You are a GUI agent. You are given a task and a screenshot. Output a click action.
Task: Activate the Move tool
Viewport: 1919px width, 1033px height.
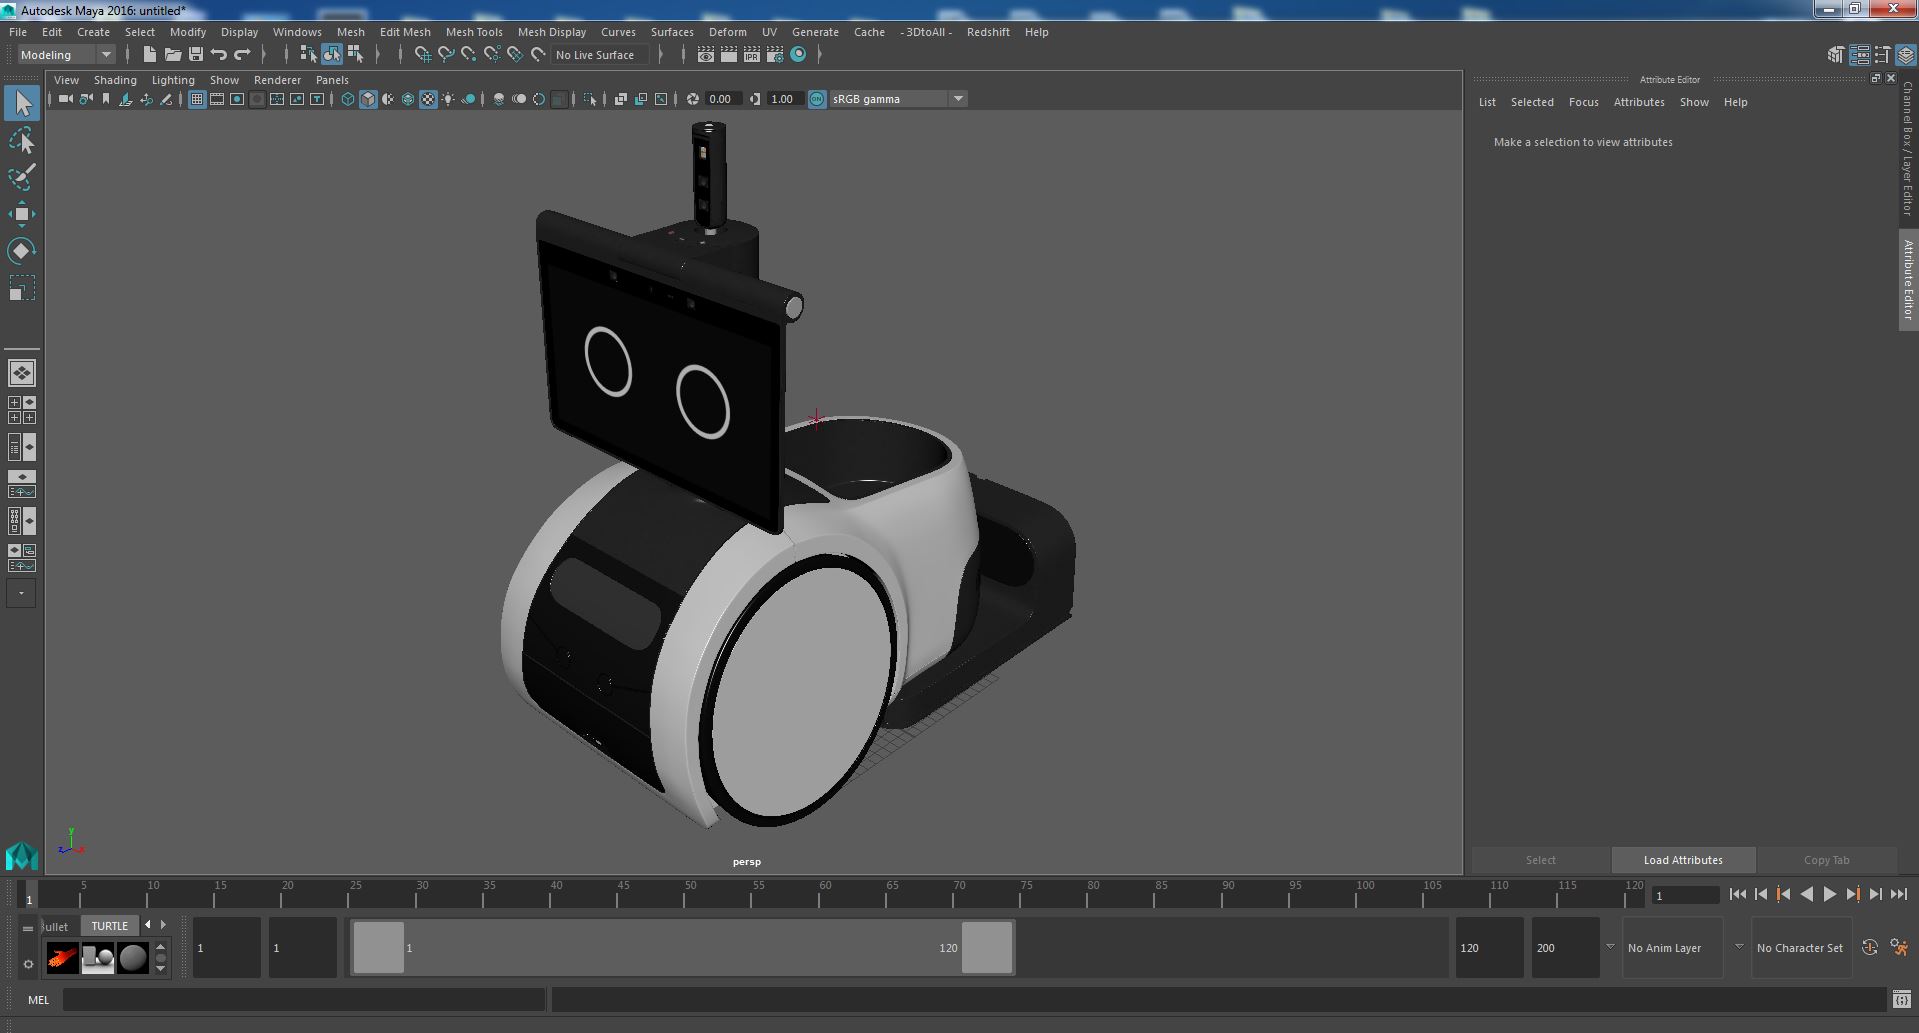click(x=22, y=214)
